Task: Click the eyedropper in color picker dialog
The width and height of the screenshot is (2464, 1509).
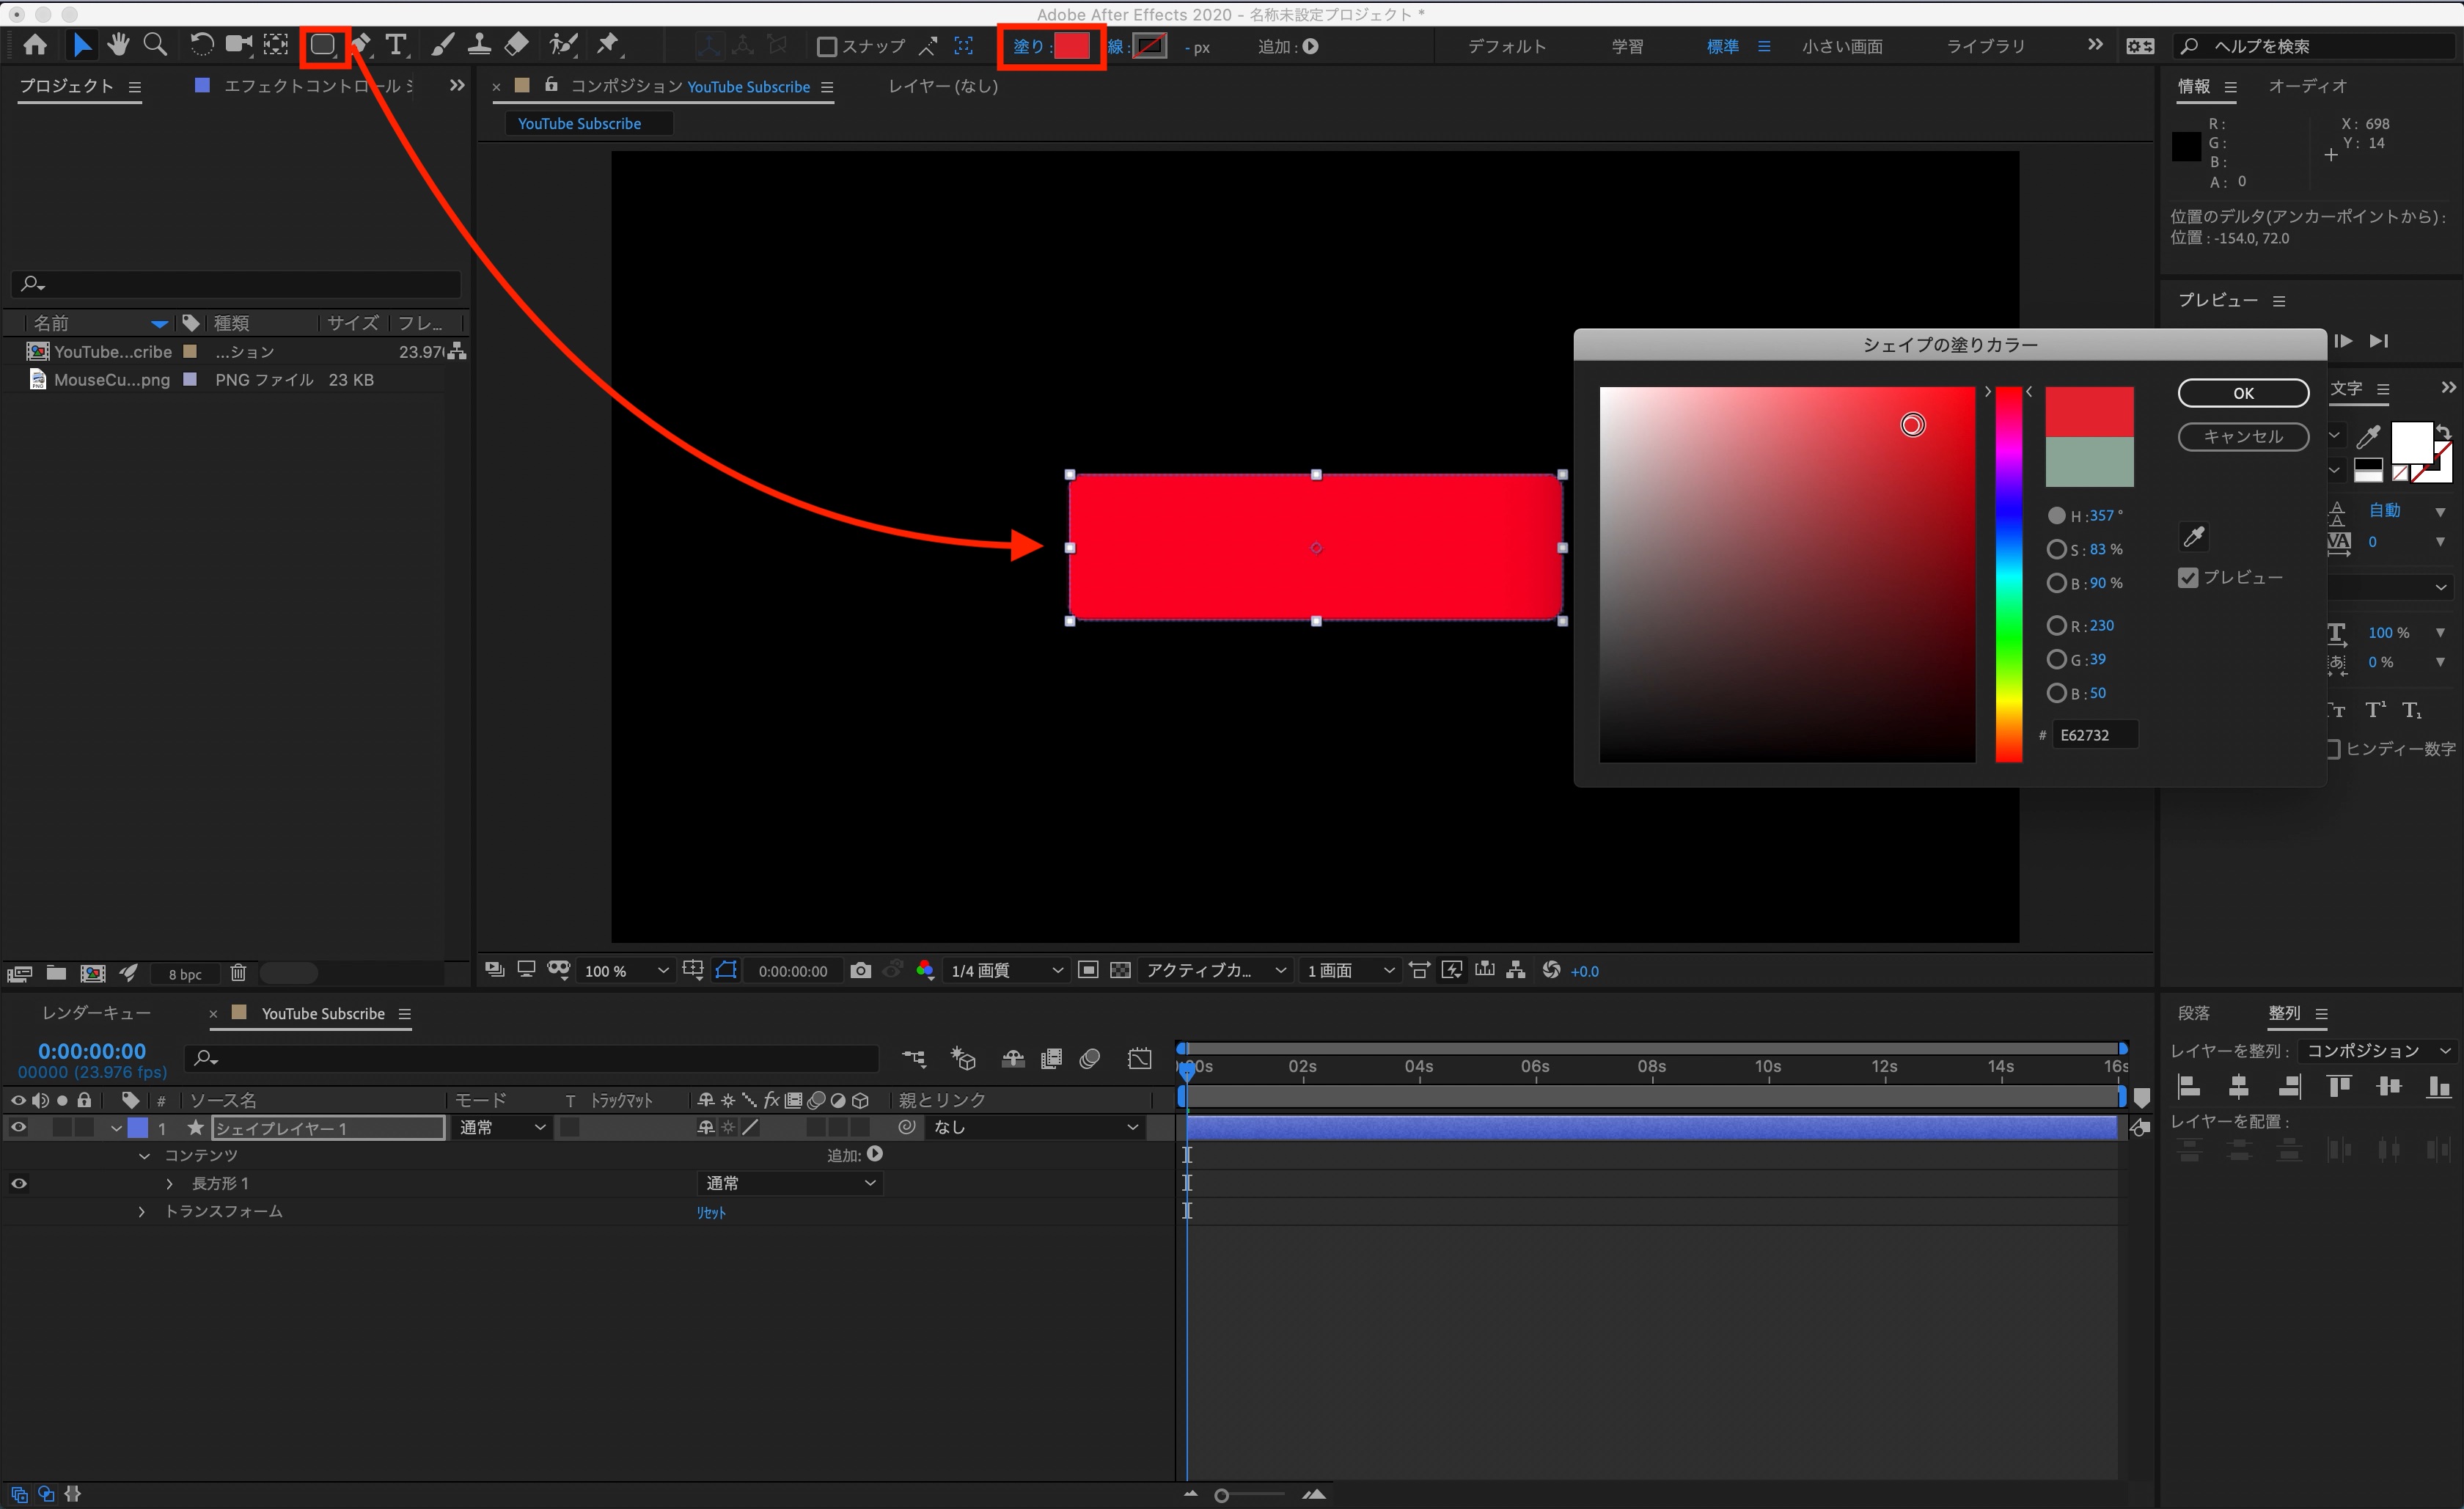Action: [x=2193, y=537]
